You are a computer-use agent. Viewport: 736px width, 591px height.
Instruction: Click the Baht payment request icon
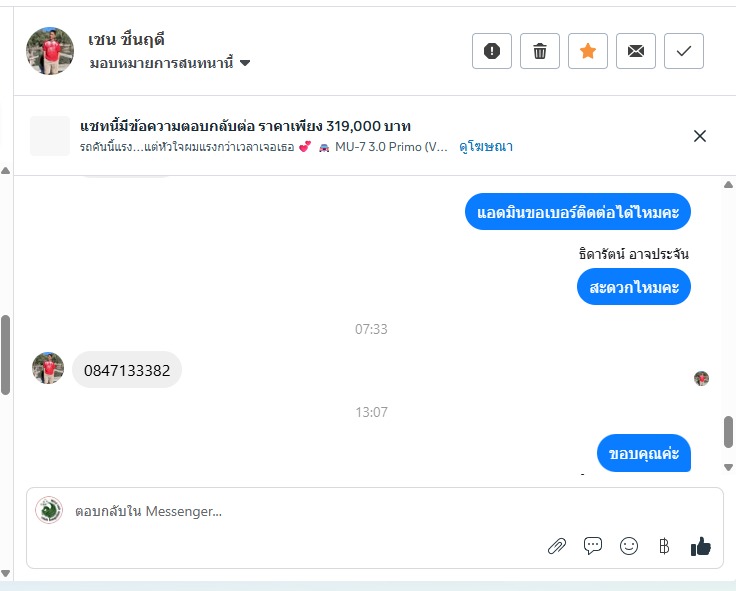pos(664,546)
